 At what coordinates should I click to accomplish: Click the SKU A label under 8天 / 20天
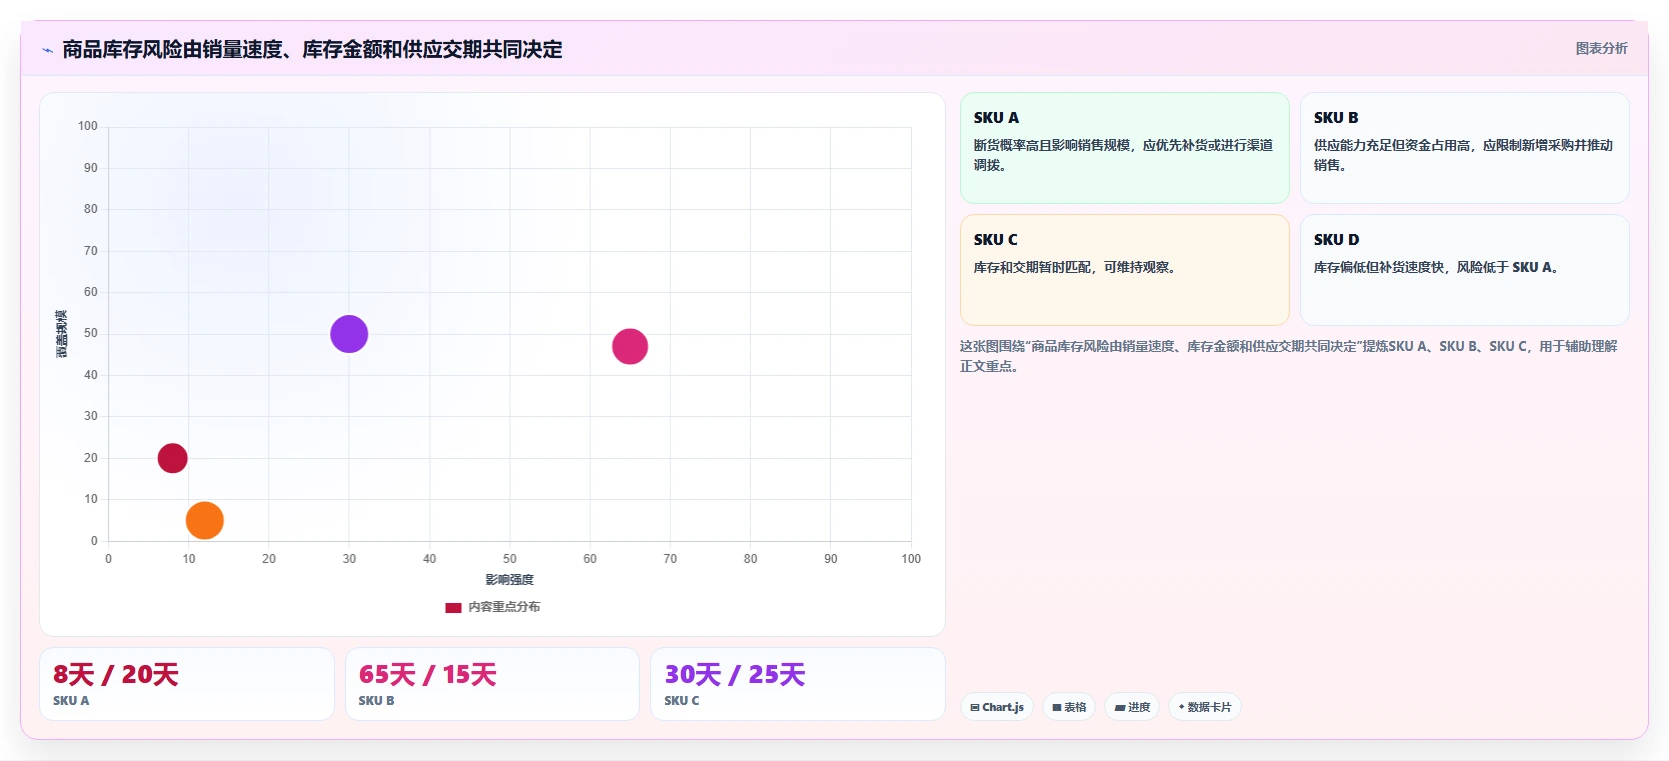click(71, 701)
